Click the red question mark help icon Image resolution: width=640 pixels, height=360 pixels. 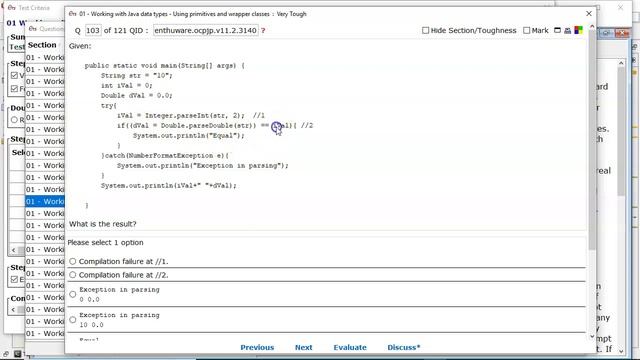coord(263,31)
